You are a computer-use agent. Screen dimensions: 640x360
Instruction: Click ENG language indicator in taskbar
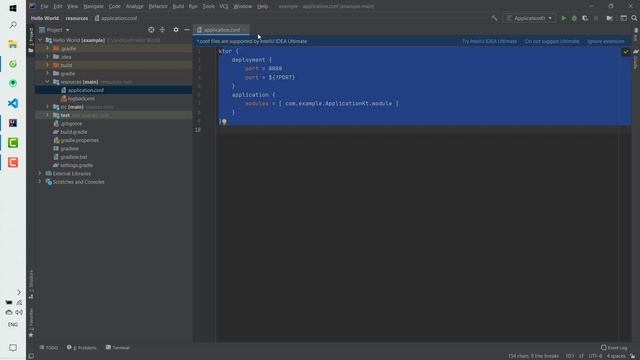tap(13, 324)
